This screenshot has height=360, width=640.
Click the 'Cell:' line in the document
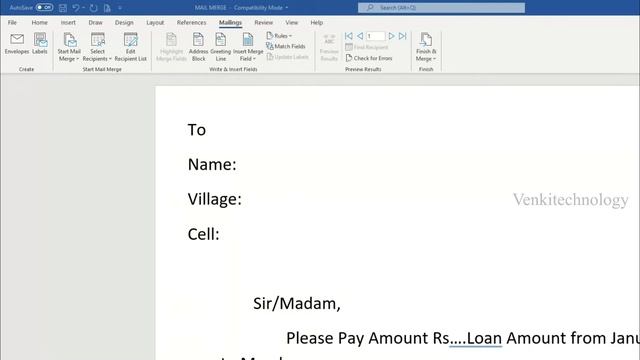(x=204, y=234)
